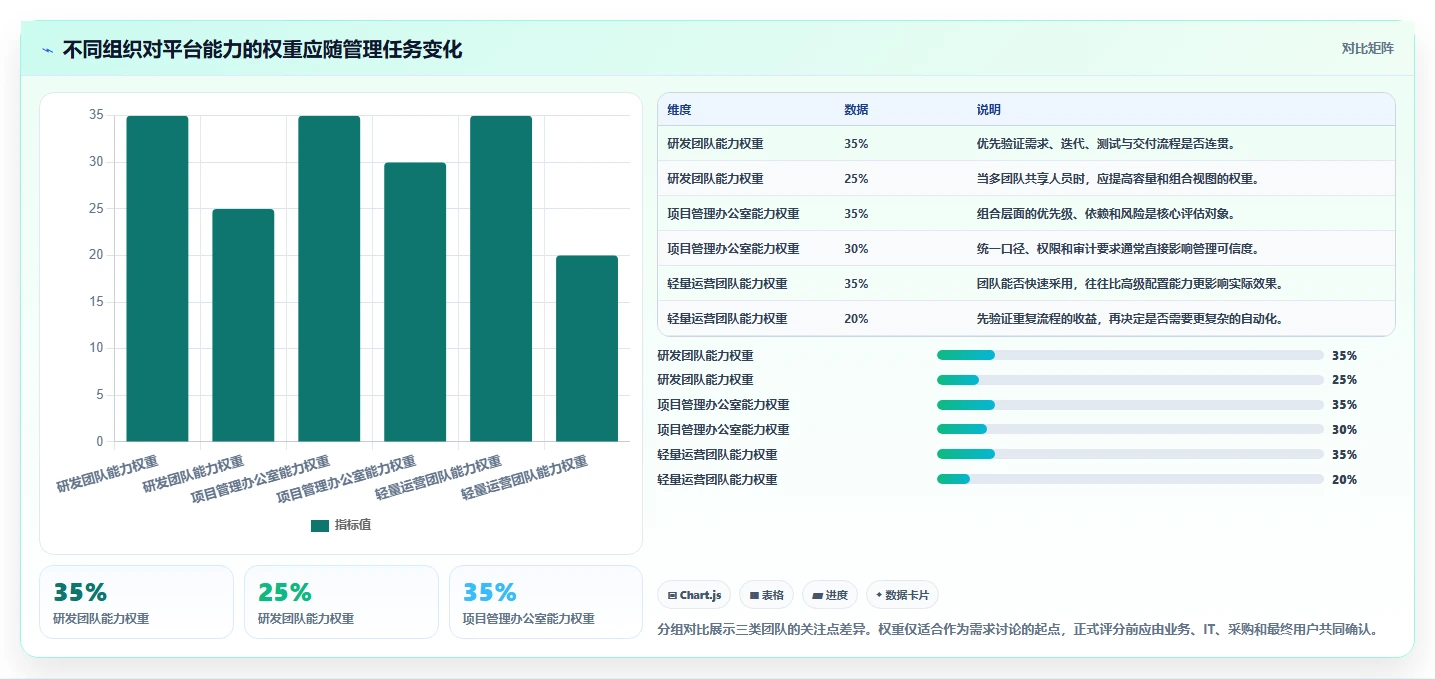The height and width of the screenshot is (679, 1435).
Task: Click the 研发团队能力权重 chart bar reaching 25
Action: click(x=243, y=325)
